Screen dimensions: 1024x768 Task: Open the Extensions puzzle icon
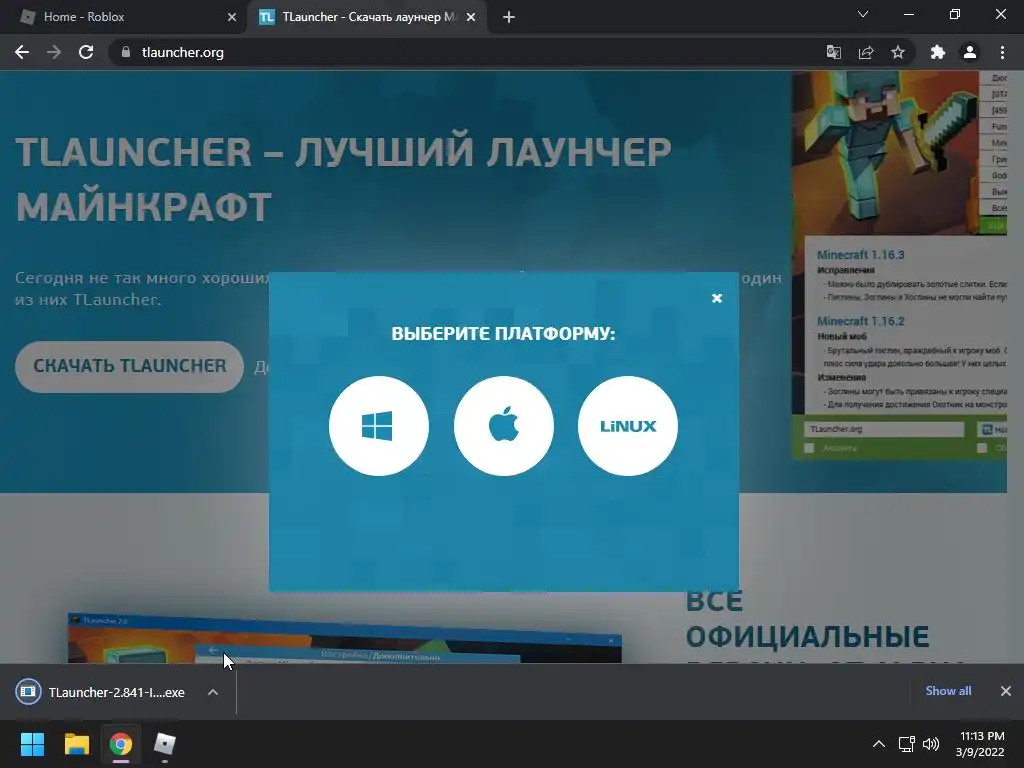pos(938,52)
